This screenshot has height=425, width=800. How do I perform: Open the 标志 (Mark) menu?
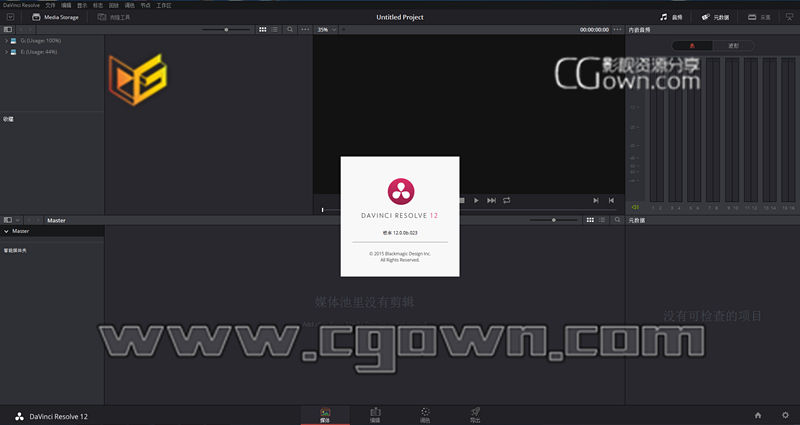[98, 5]
